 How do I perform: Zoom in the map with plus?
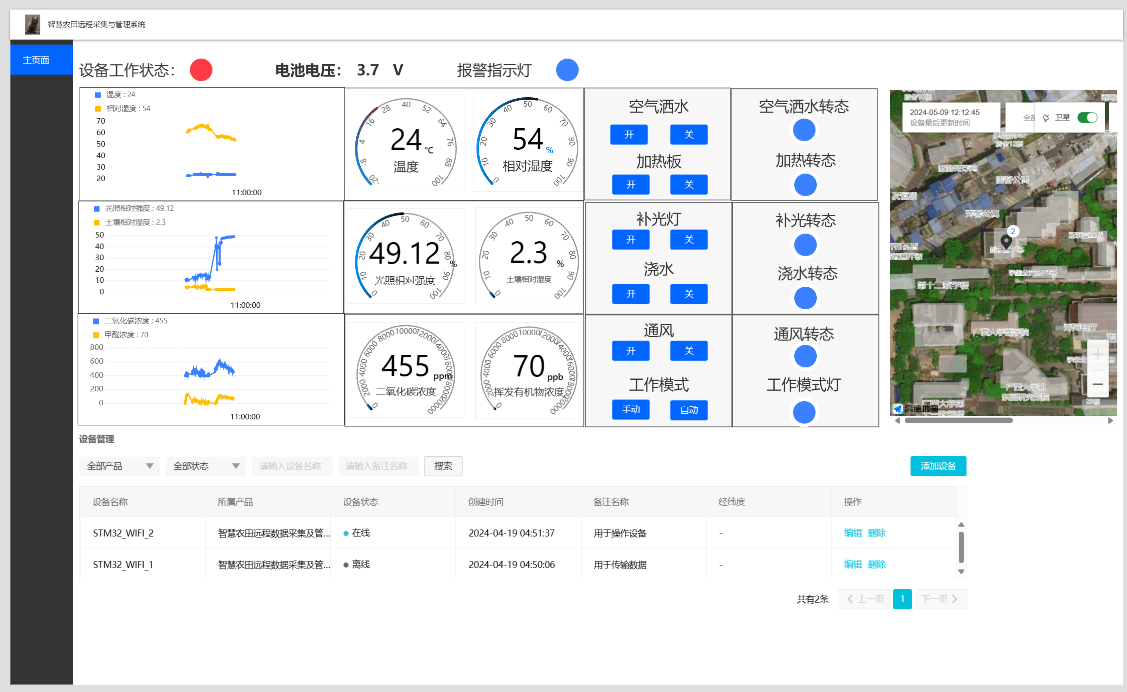tap(1097, 354)
